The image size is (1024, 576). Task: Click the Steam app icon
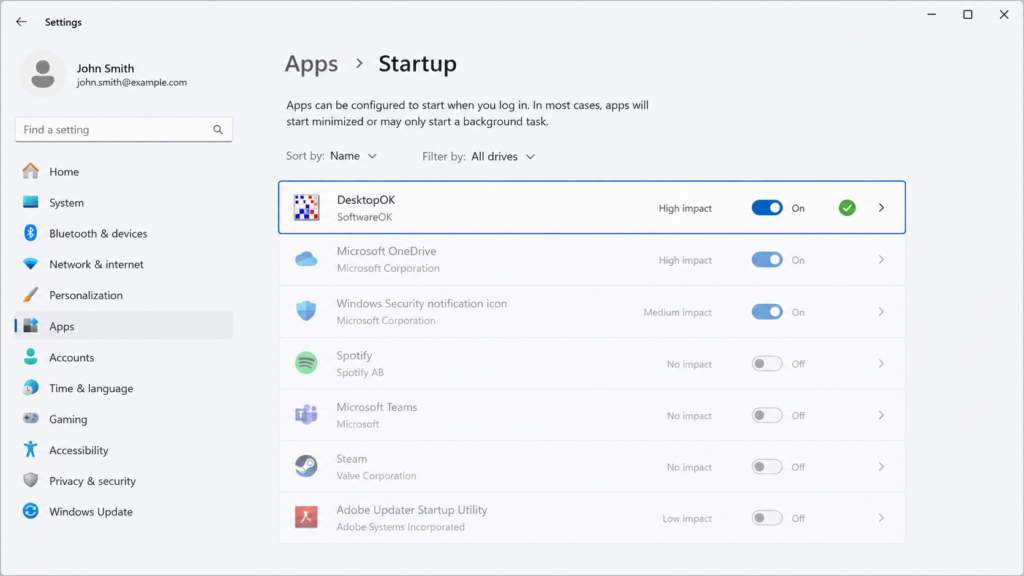(306, 466)
